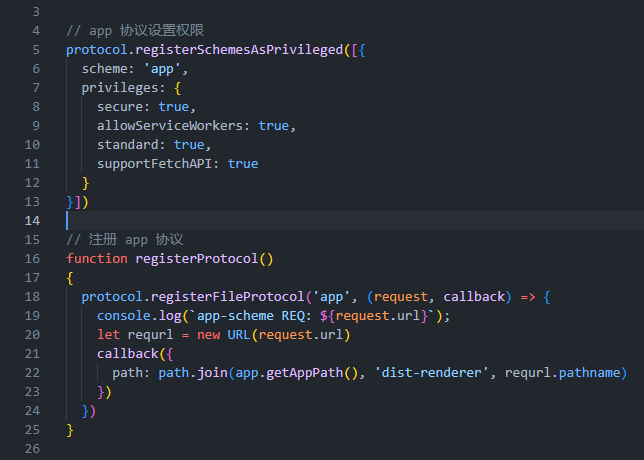
Task: Click the 'callback' call on line 21
Action: 127,354
